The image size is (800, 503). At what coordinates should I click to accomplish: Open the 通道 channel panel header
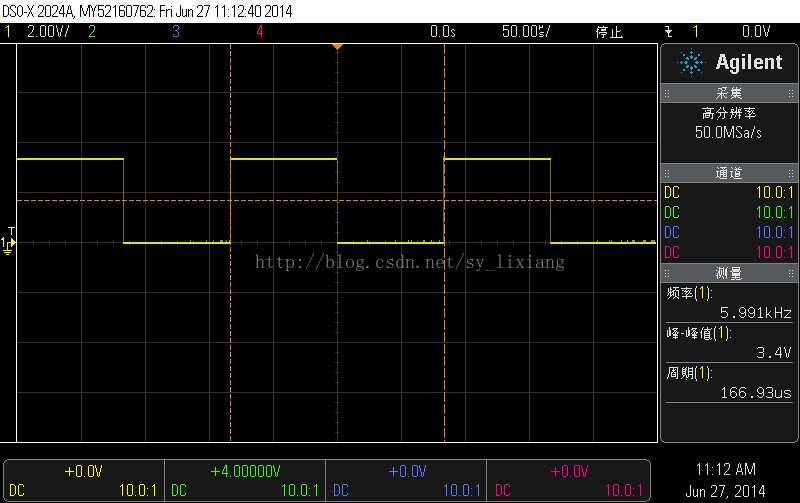[729, 173]
